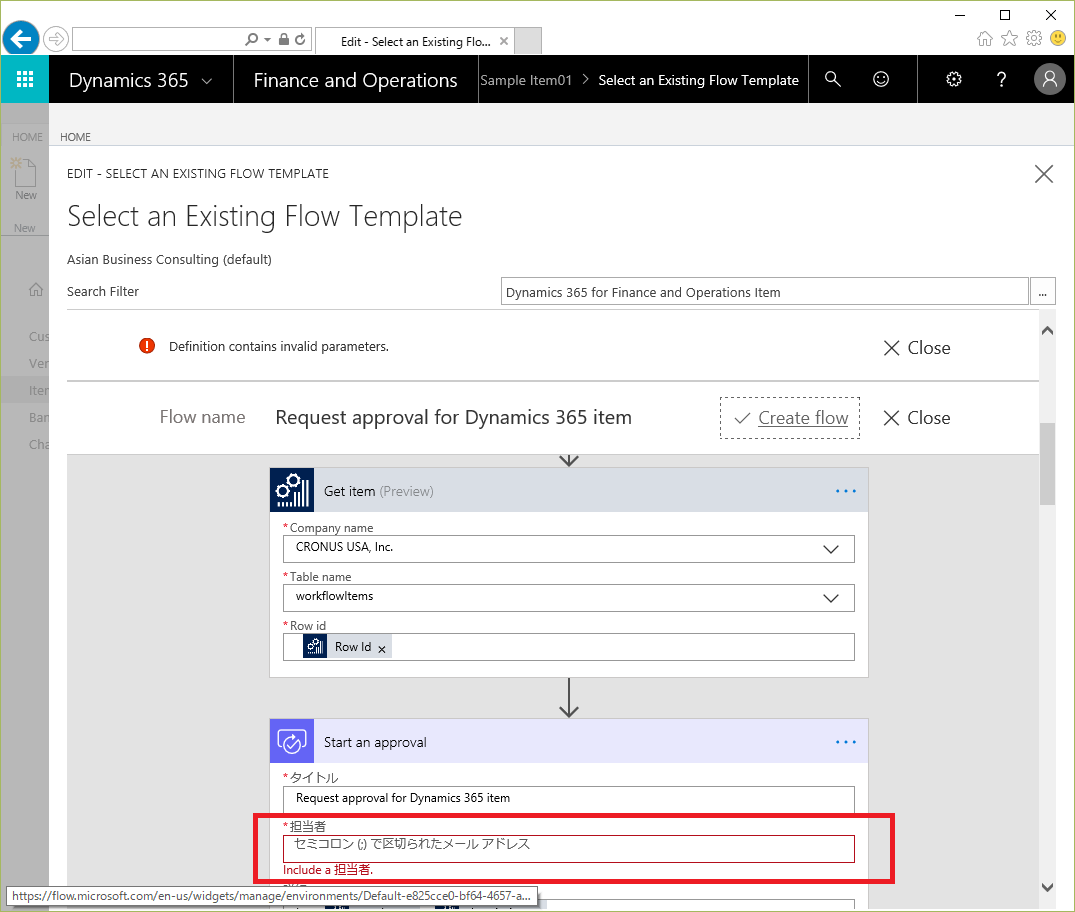This screenshot has height=912, width=1075.
Task: Click the address bar lock icon
Action: [x=284, y=40]
